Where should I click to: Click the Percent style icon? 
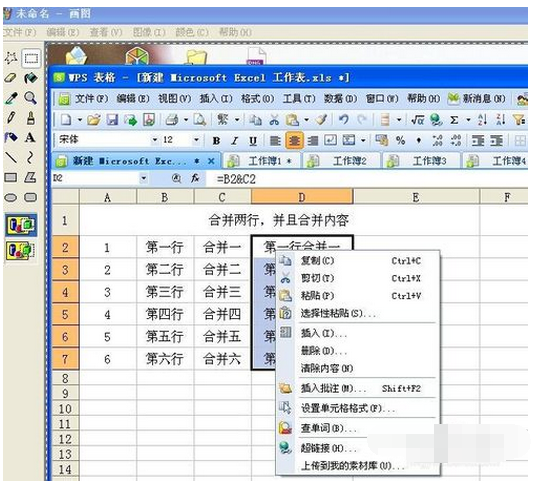point(400,140)
